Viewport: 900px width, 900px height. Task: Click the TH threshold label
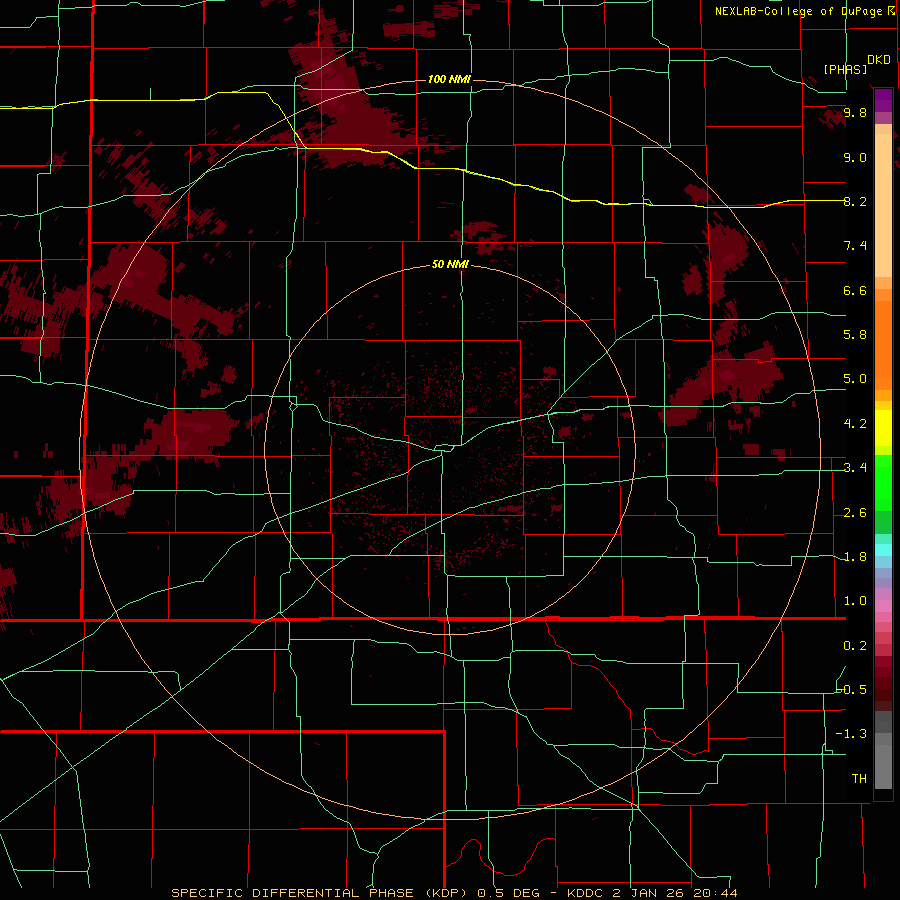(859, 779)
